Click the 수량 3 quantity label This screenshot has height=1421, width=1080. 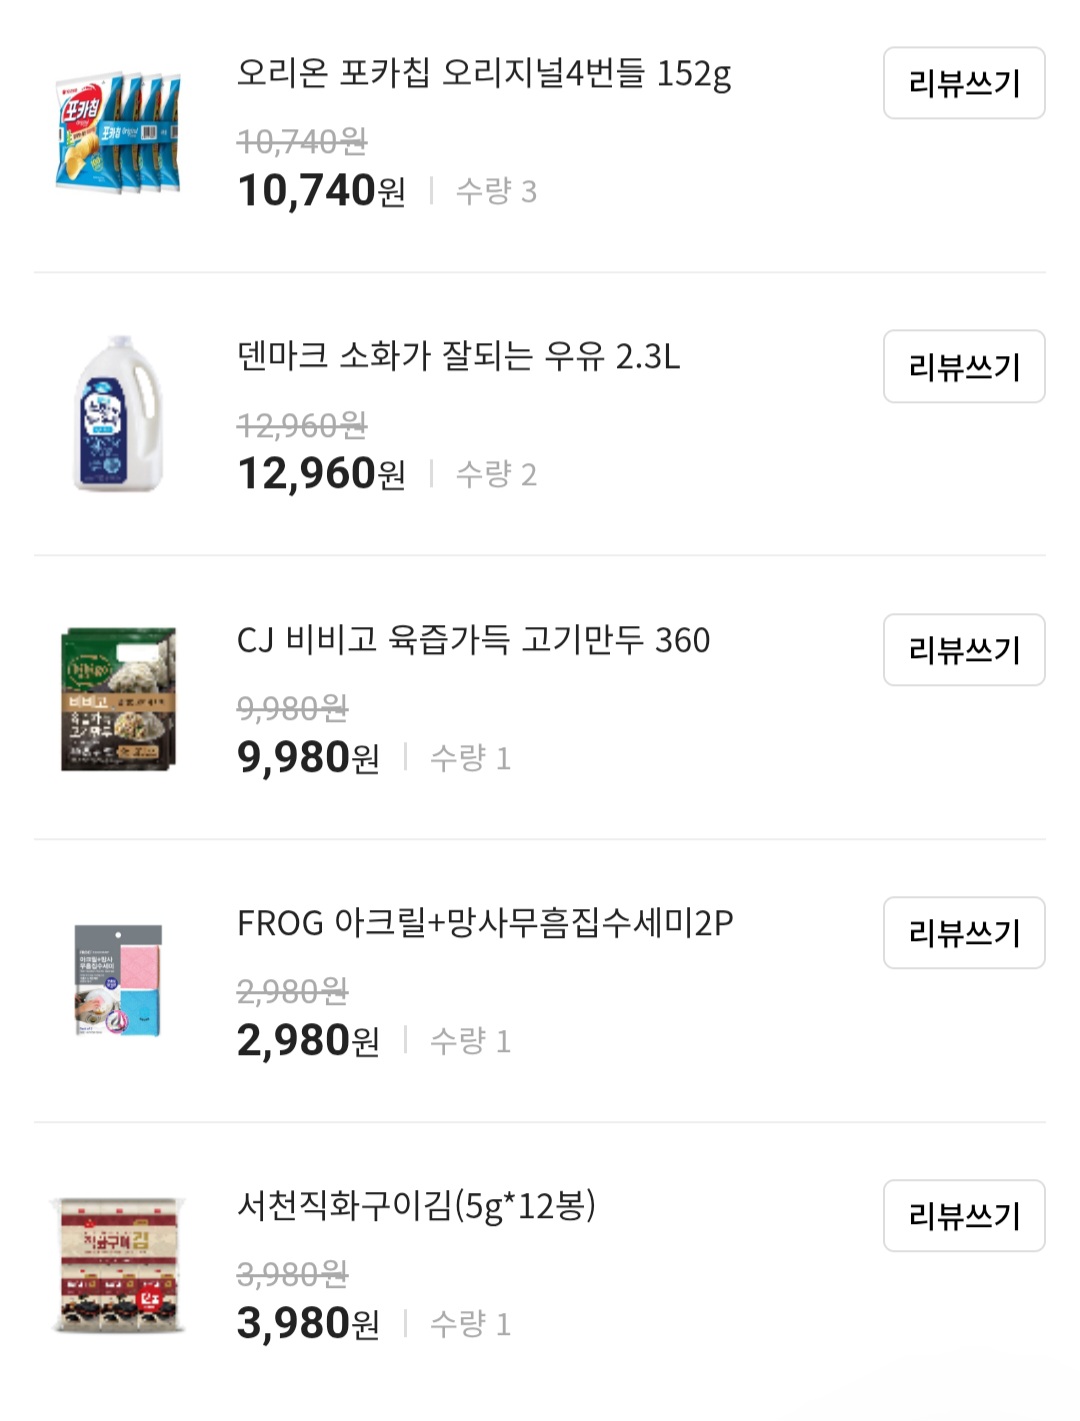coord(496,191)
